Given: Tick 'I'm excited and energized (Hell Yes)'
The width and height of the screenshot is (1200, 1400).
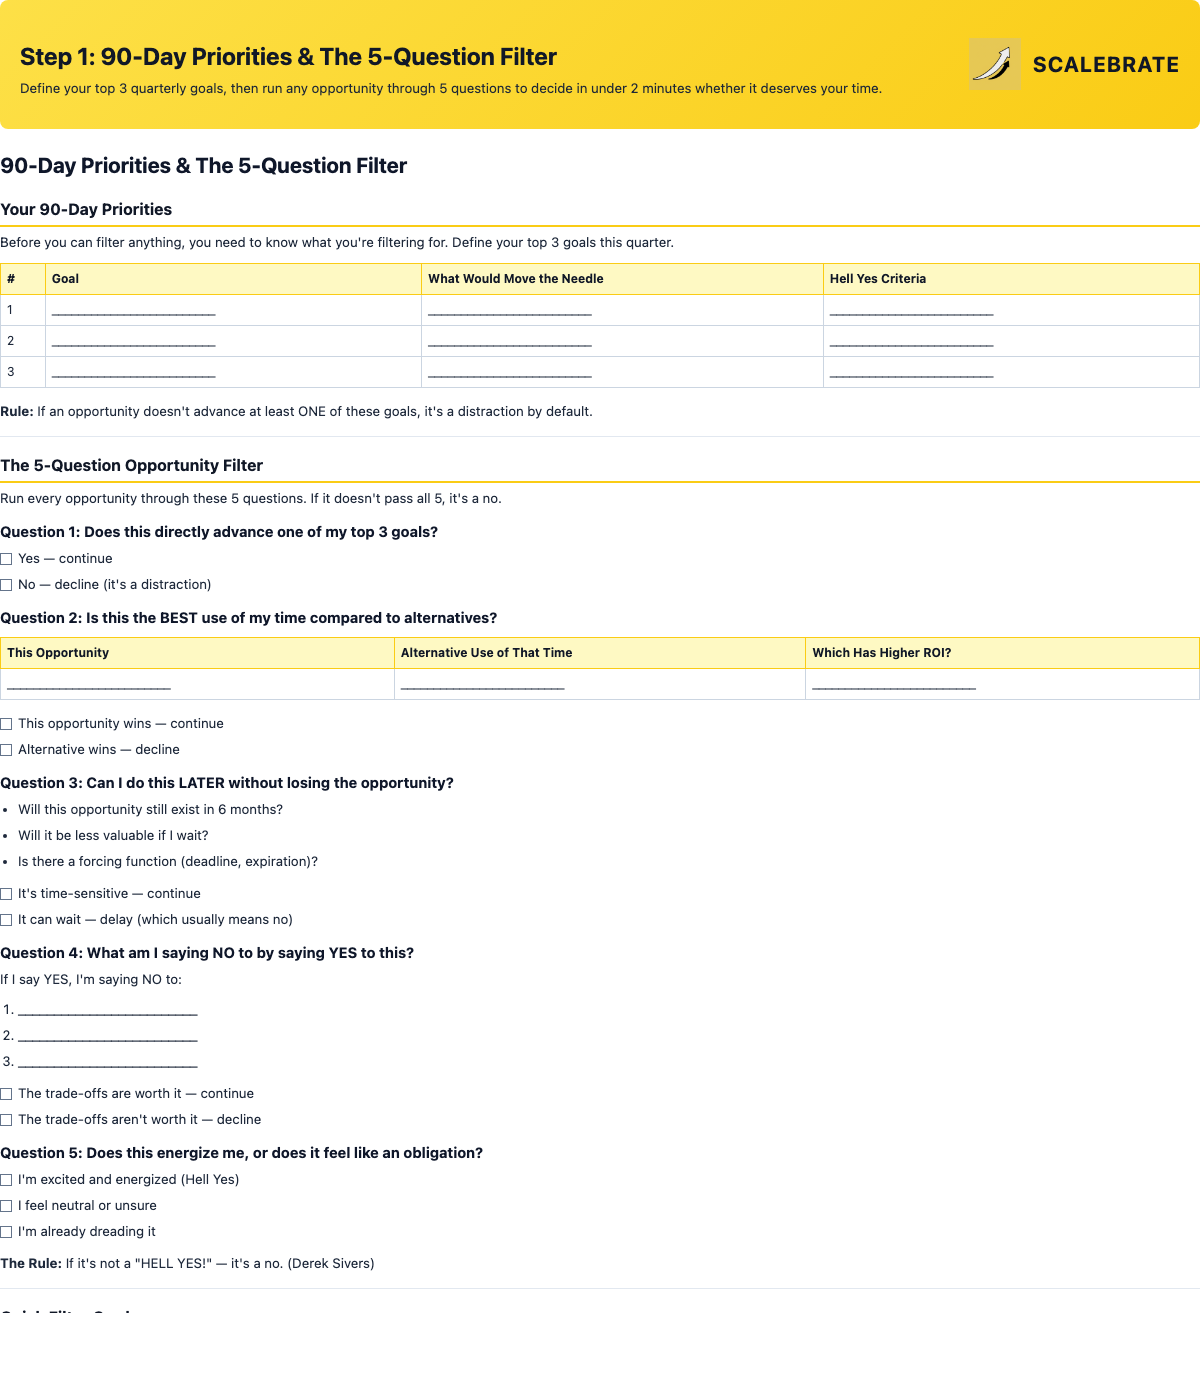Looking at the screenshot, I should point(6,1180).
